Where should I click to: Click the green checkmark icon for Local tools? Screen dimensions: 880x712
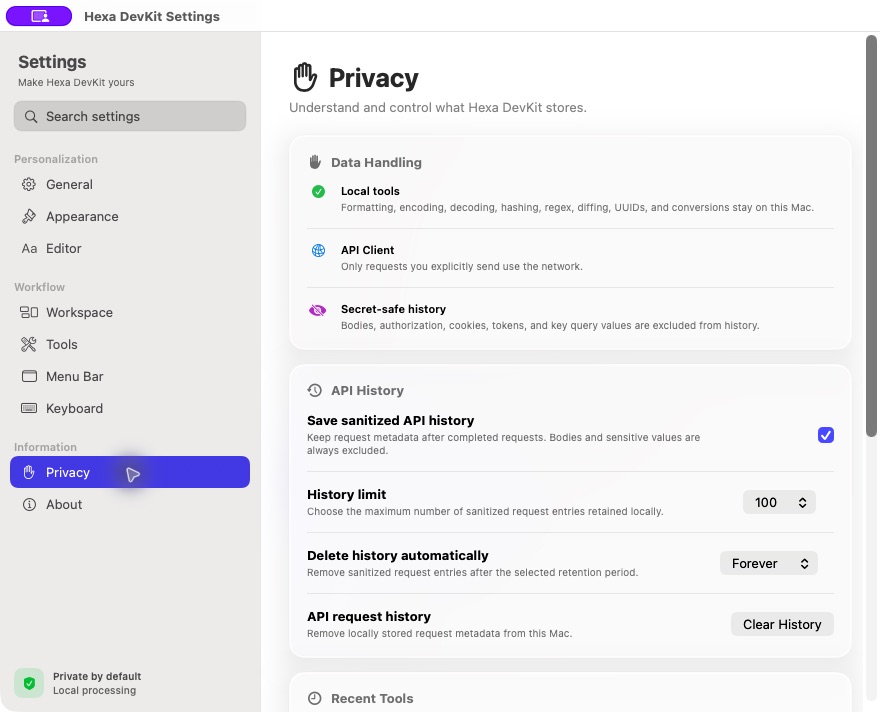[x=318, y=191]
